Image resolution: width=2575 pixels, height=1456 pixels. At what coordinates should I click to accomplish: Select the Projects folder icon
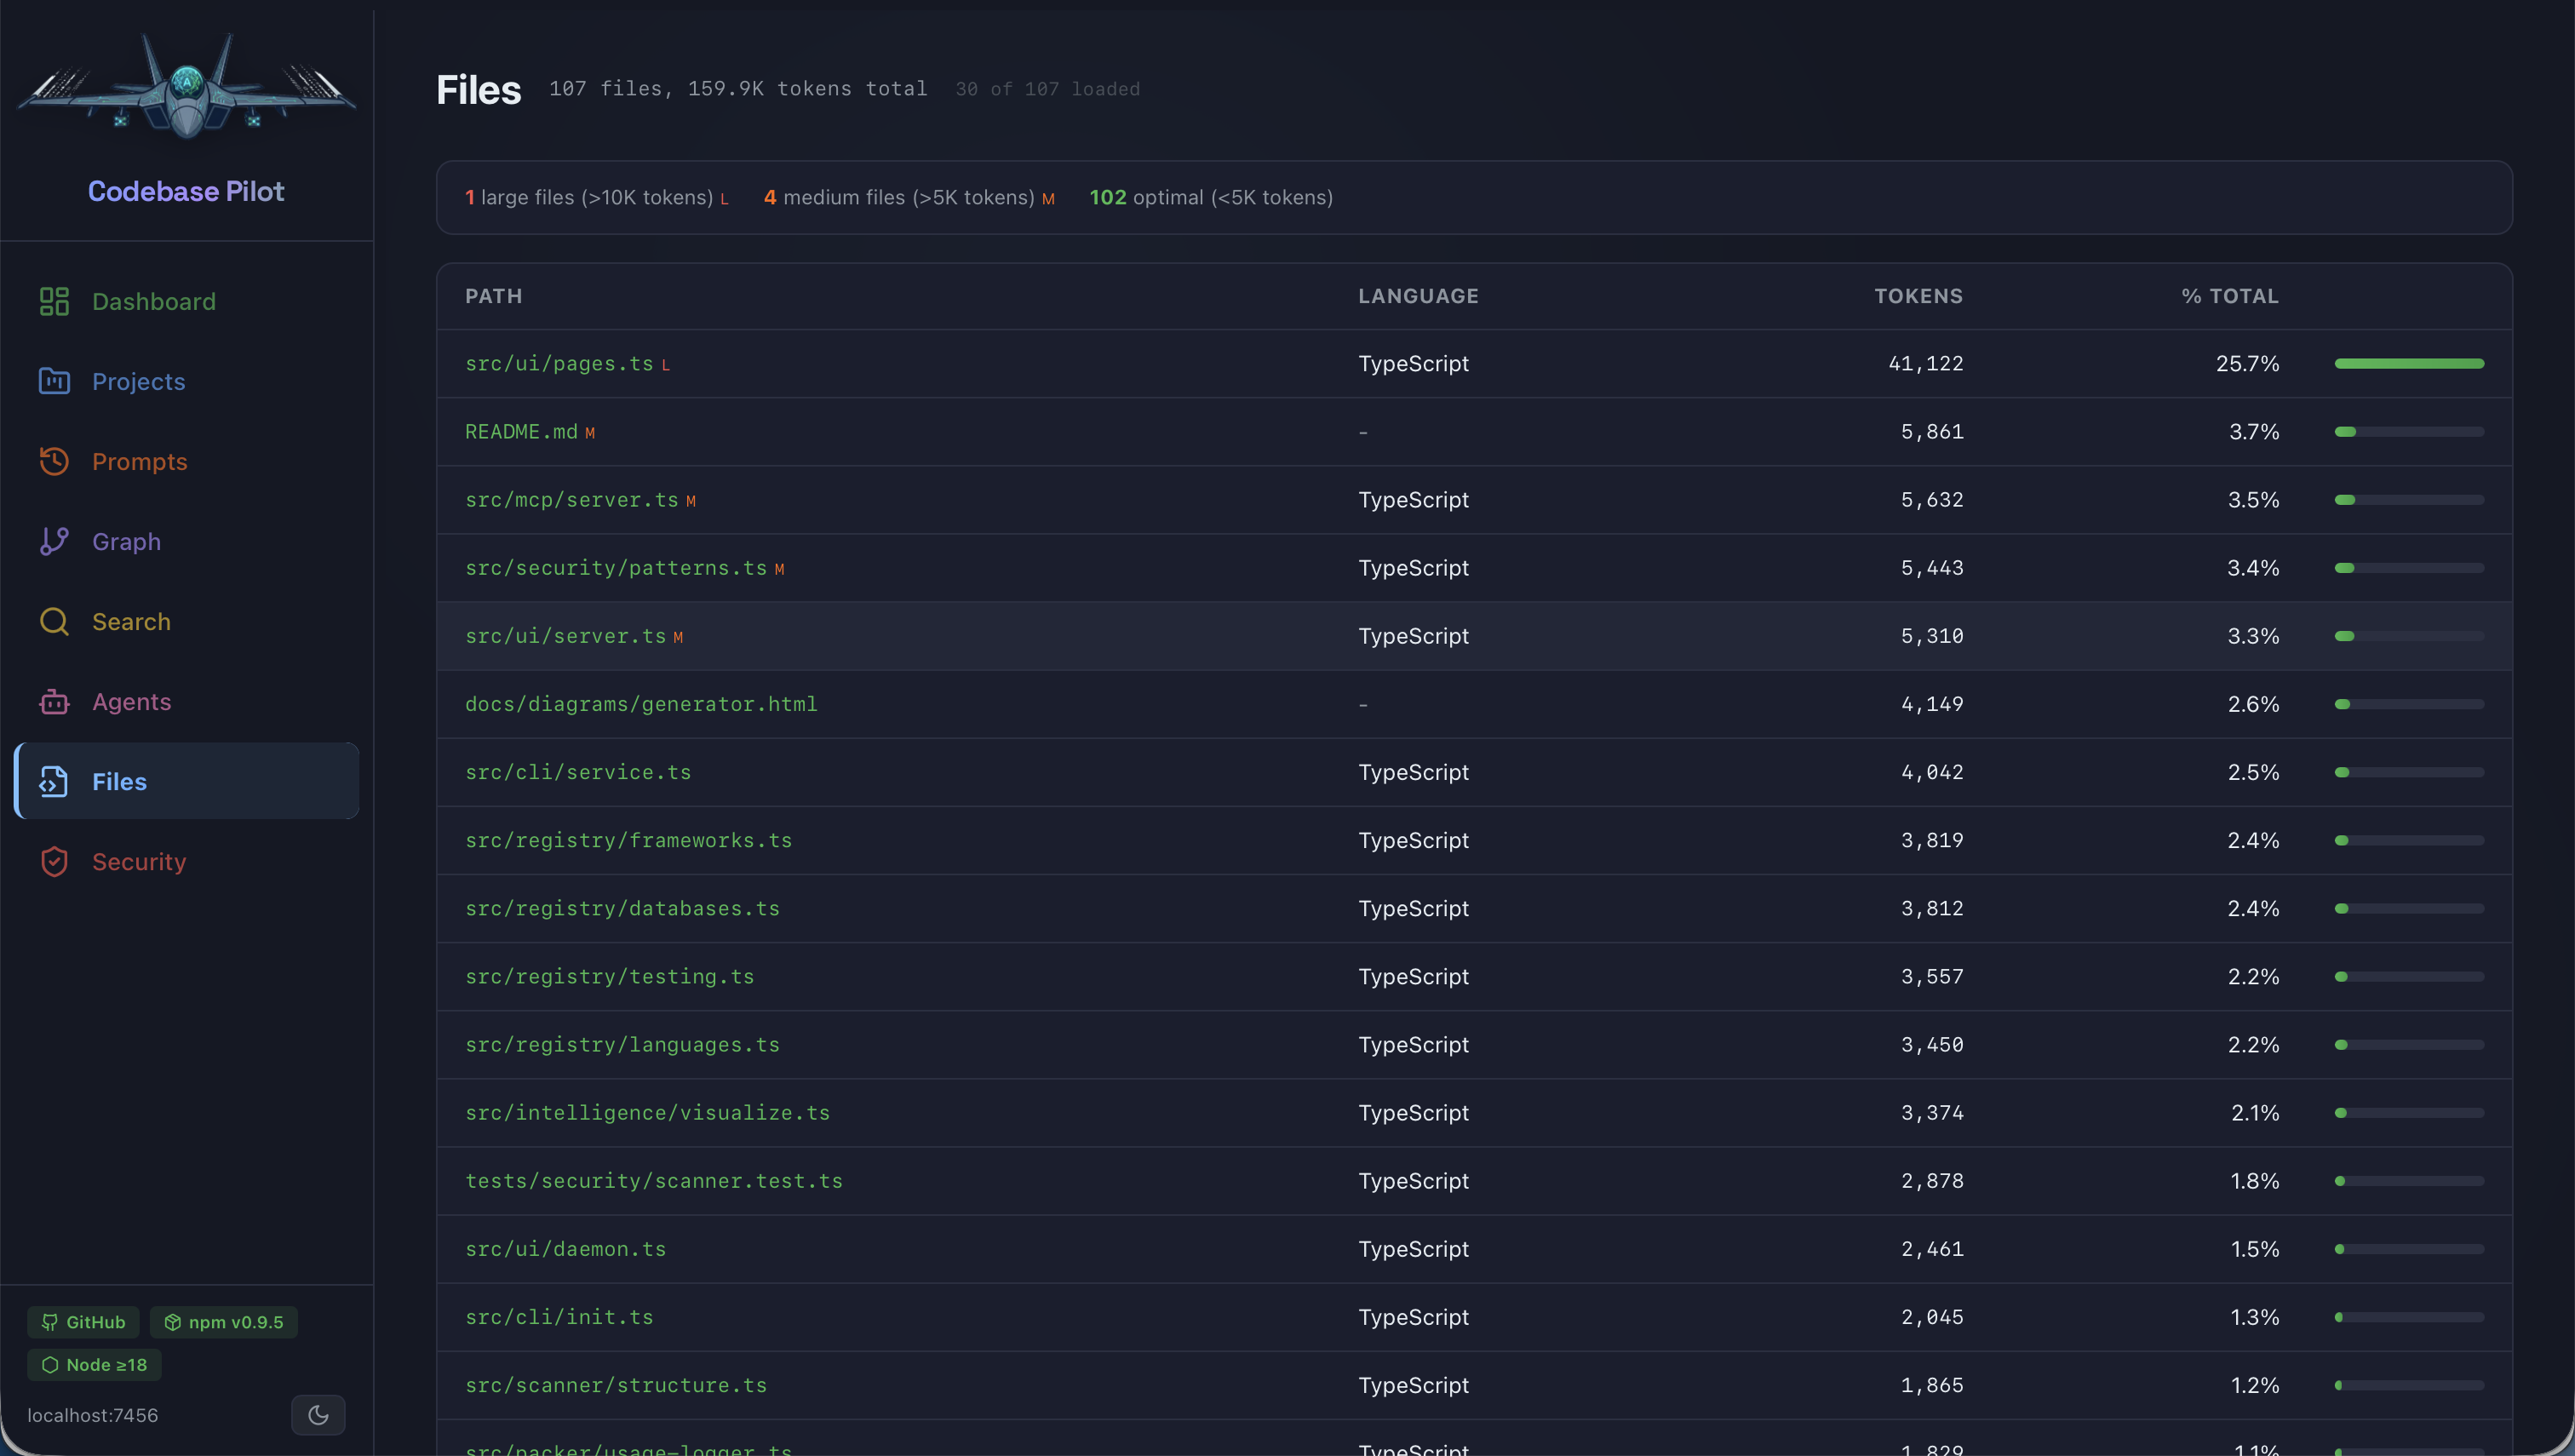tap(54, 381)
